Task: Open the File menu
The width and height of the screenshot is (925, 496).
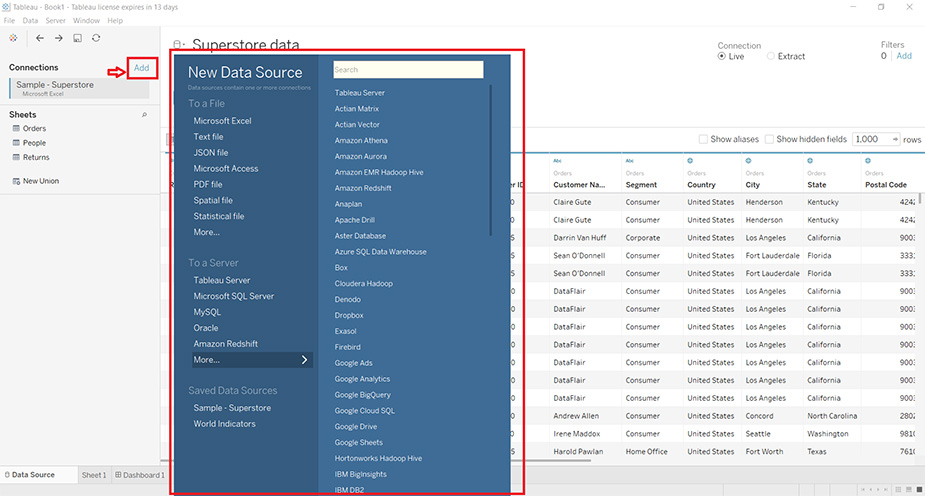Action: pos(9,21)
